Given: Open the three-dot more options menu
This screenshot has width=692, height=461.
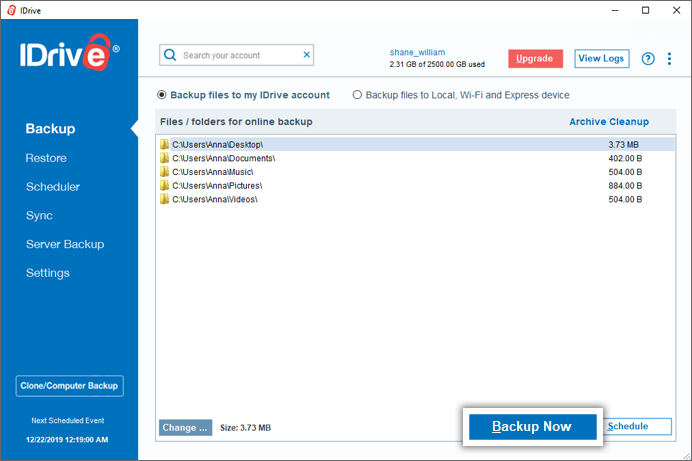Looking at the screenshot, I should coord(670,58).
